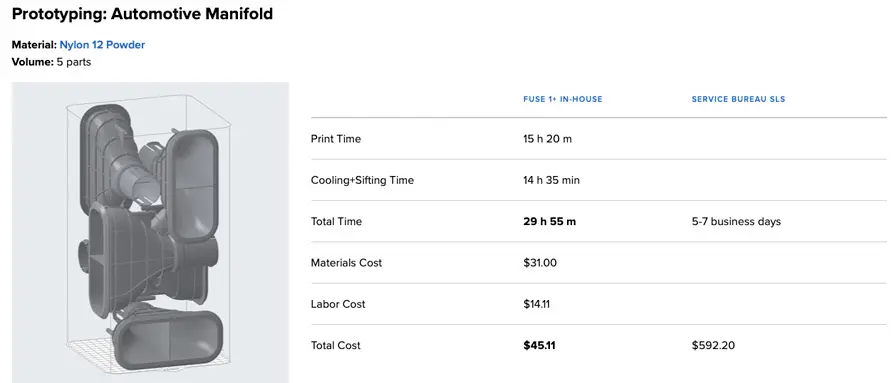Click the $31.00 materials cost value
Image resolution: width=893 pixels, height=383 pixels.
click(540, 263)
